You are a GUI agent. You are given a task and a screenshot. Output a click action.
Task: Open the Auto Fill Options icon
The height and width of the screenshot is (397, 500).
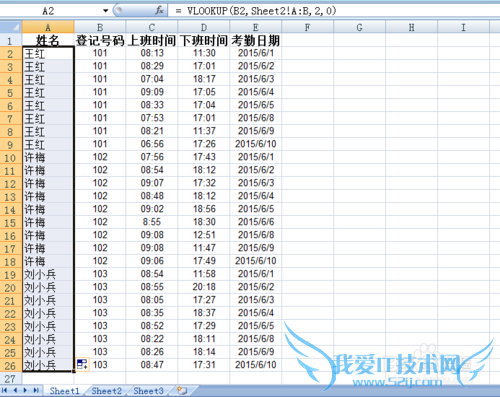pyautogui.click(x=82, y=364)
